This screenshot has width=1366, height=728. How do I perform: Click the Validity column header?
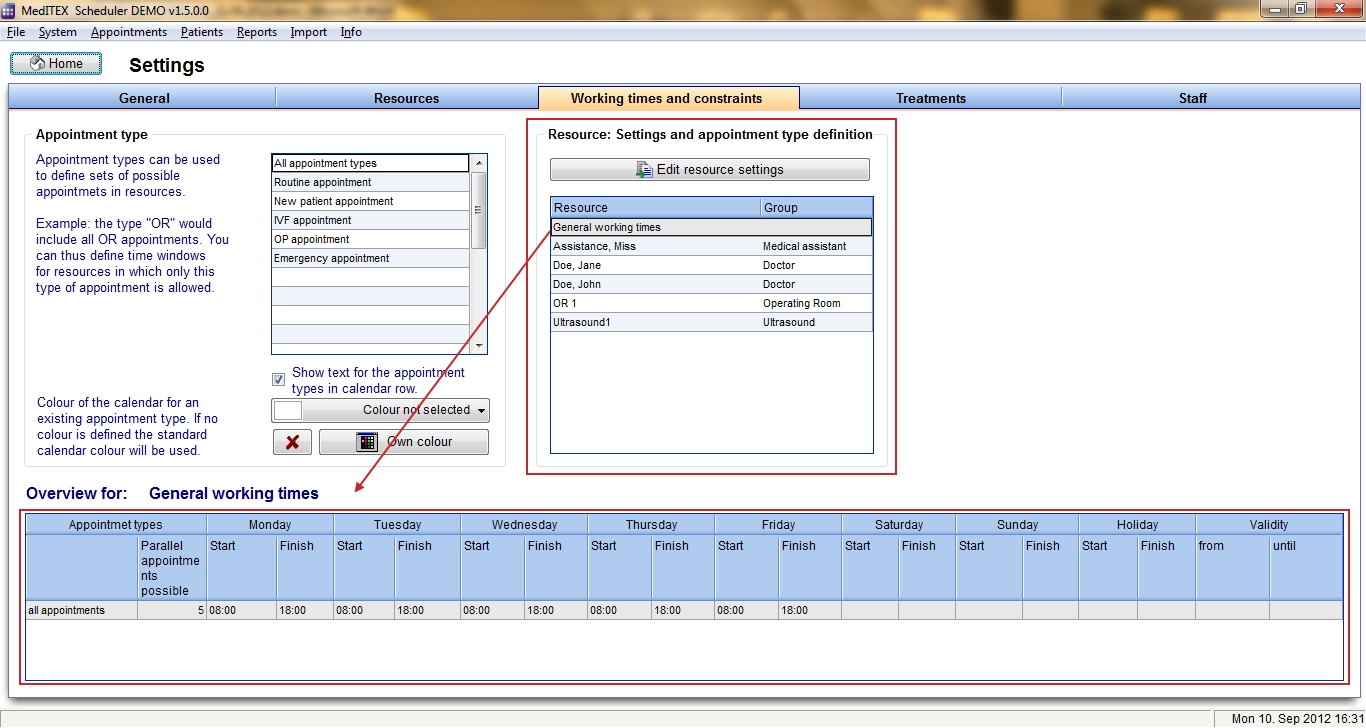pyautogui.click(x=1269, y=524)
